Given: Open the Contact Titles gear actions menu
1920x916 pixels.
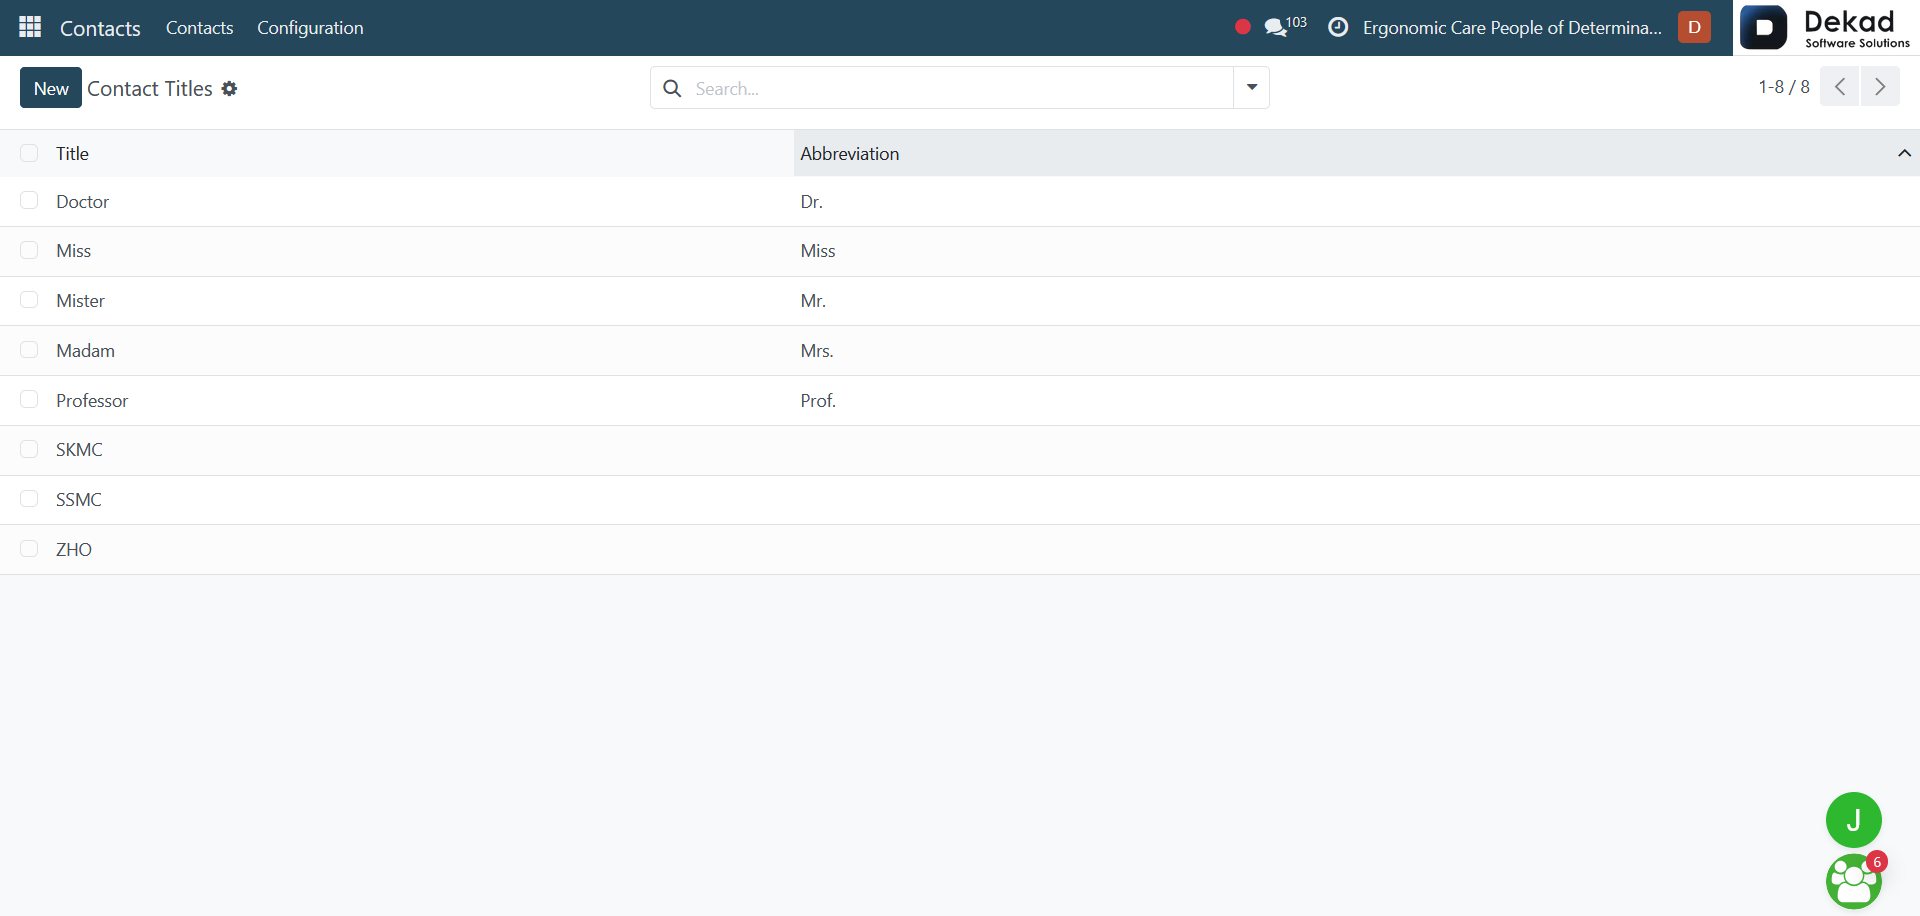Looking at the screenshot, I should tap(229, 89).
